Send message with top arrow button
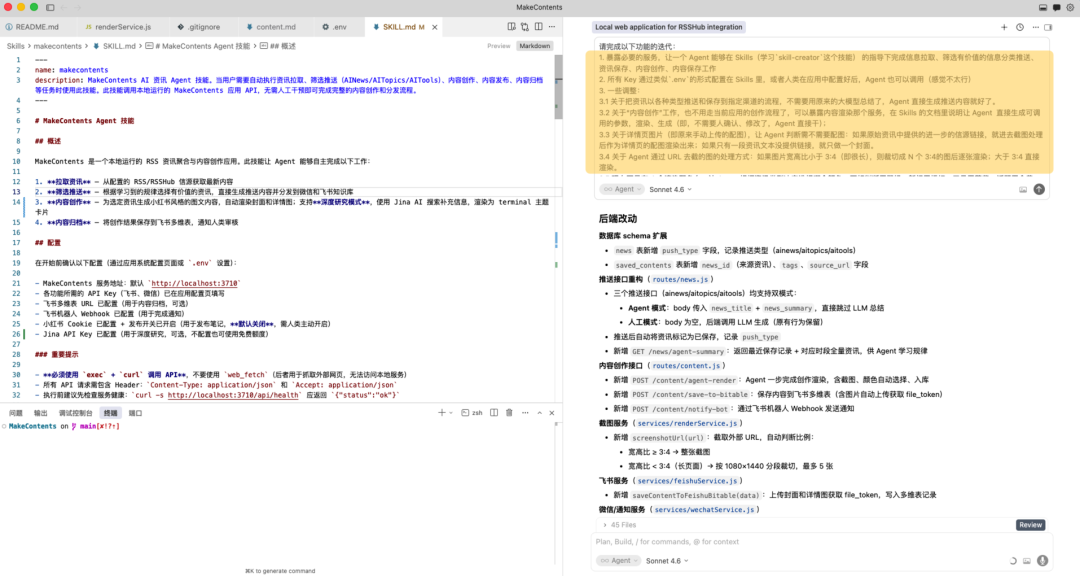This screenshot has height=576, width=1080. 1039,189
